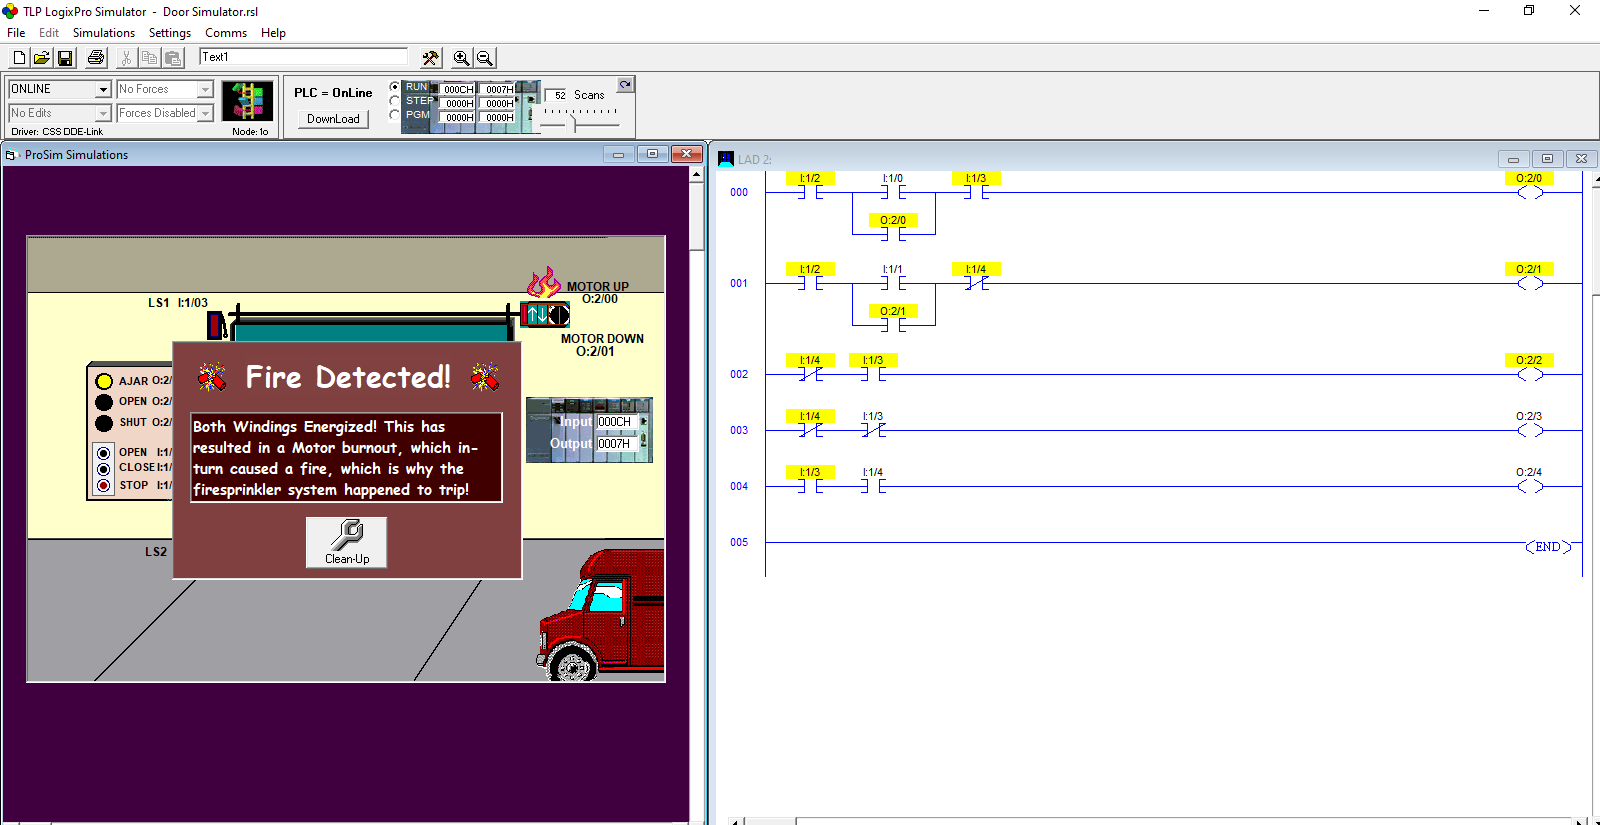
Task: Click the Output value field showing 0007H
Action: coord(617,444)
